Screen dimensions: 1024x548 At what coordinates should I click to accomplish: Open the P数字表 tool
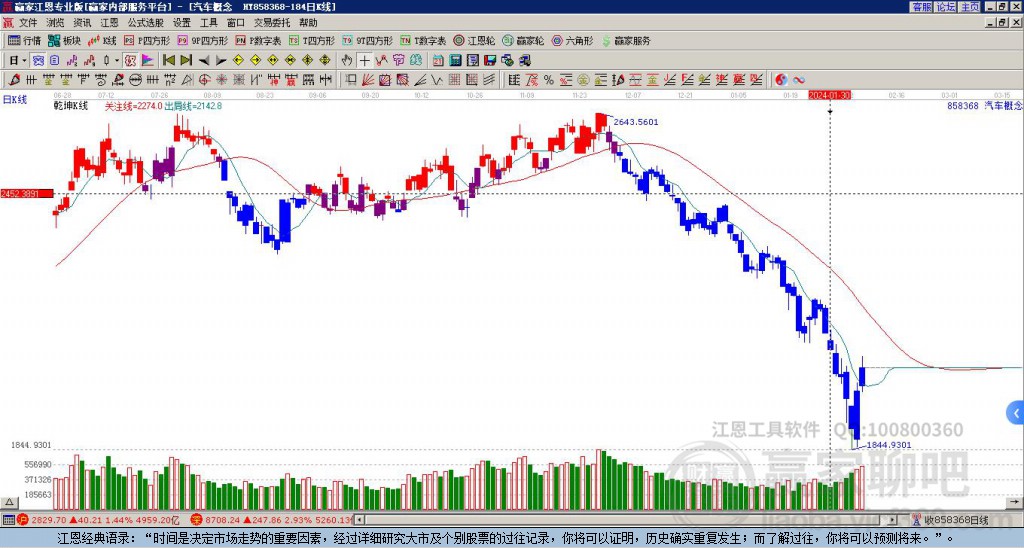pyautogui.click(x=258, y=40)
